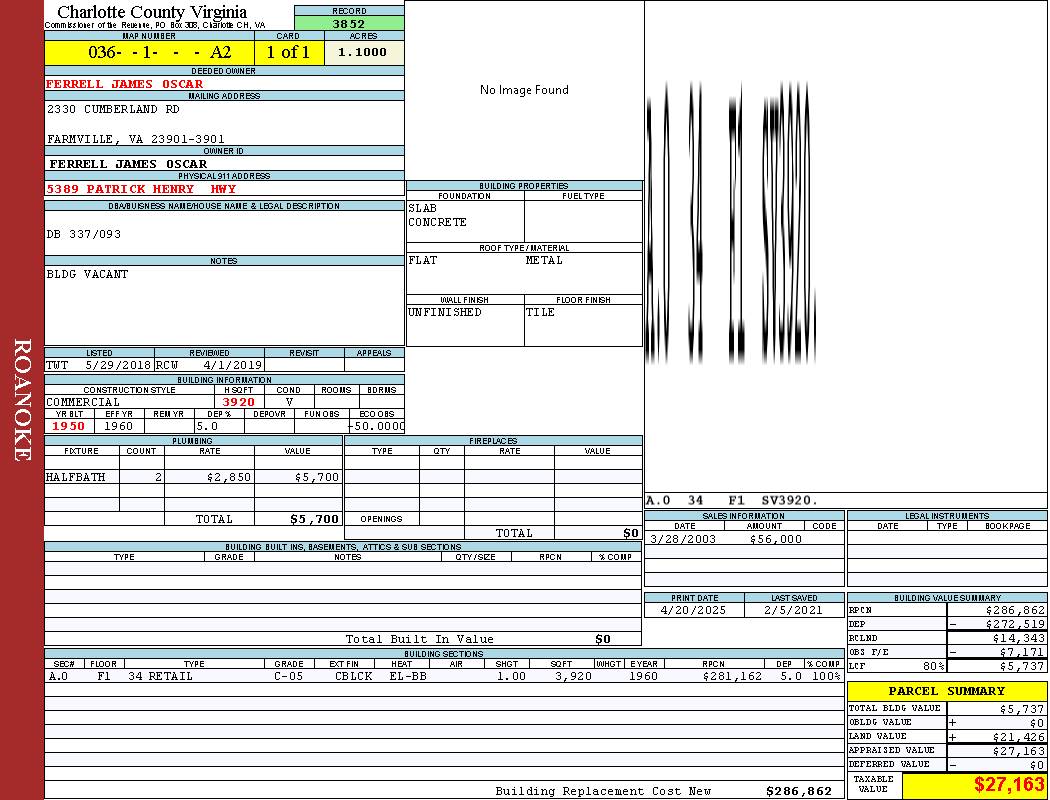Select the red taxable value $27,163
The height and width of the screenshot is (800, 1050).
(1008, 785)
